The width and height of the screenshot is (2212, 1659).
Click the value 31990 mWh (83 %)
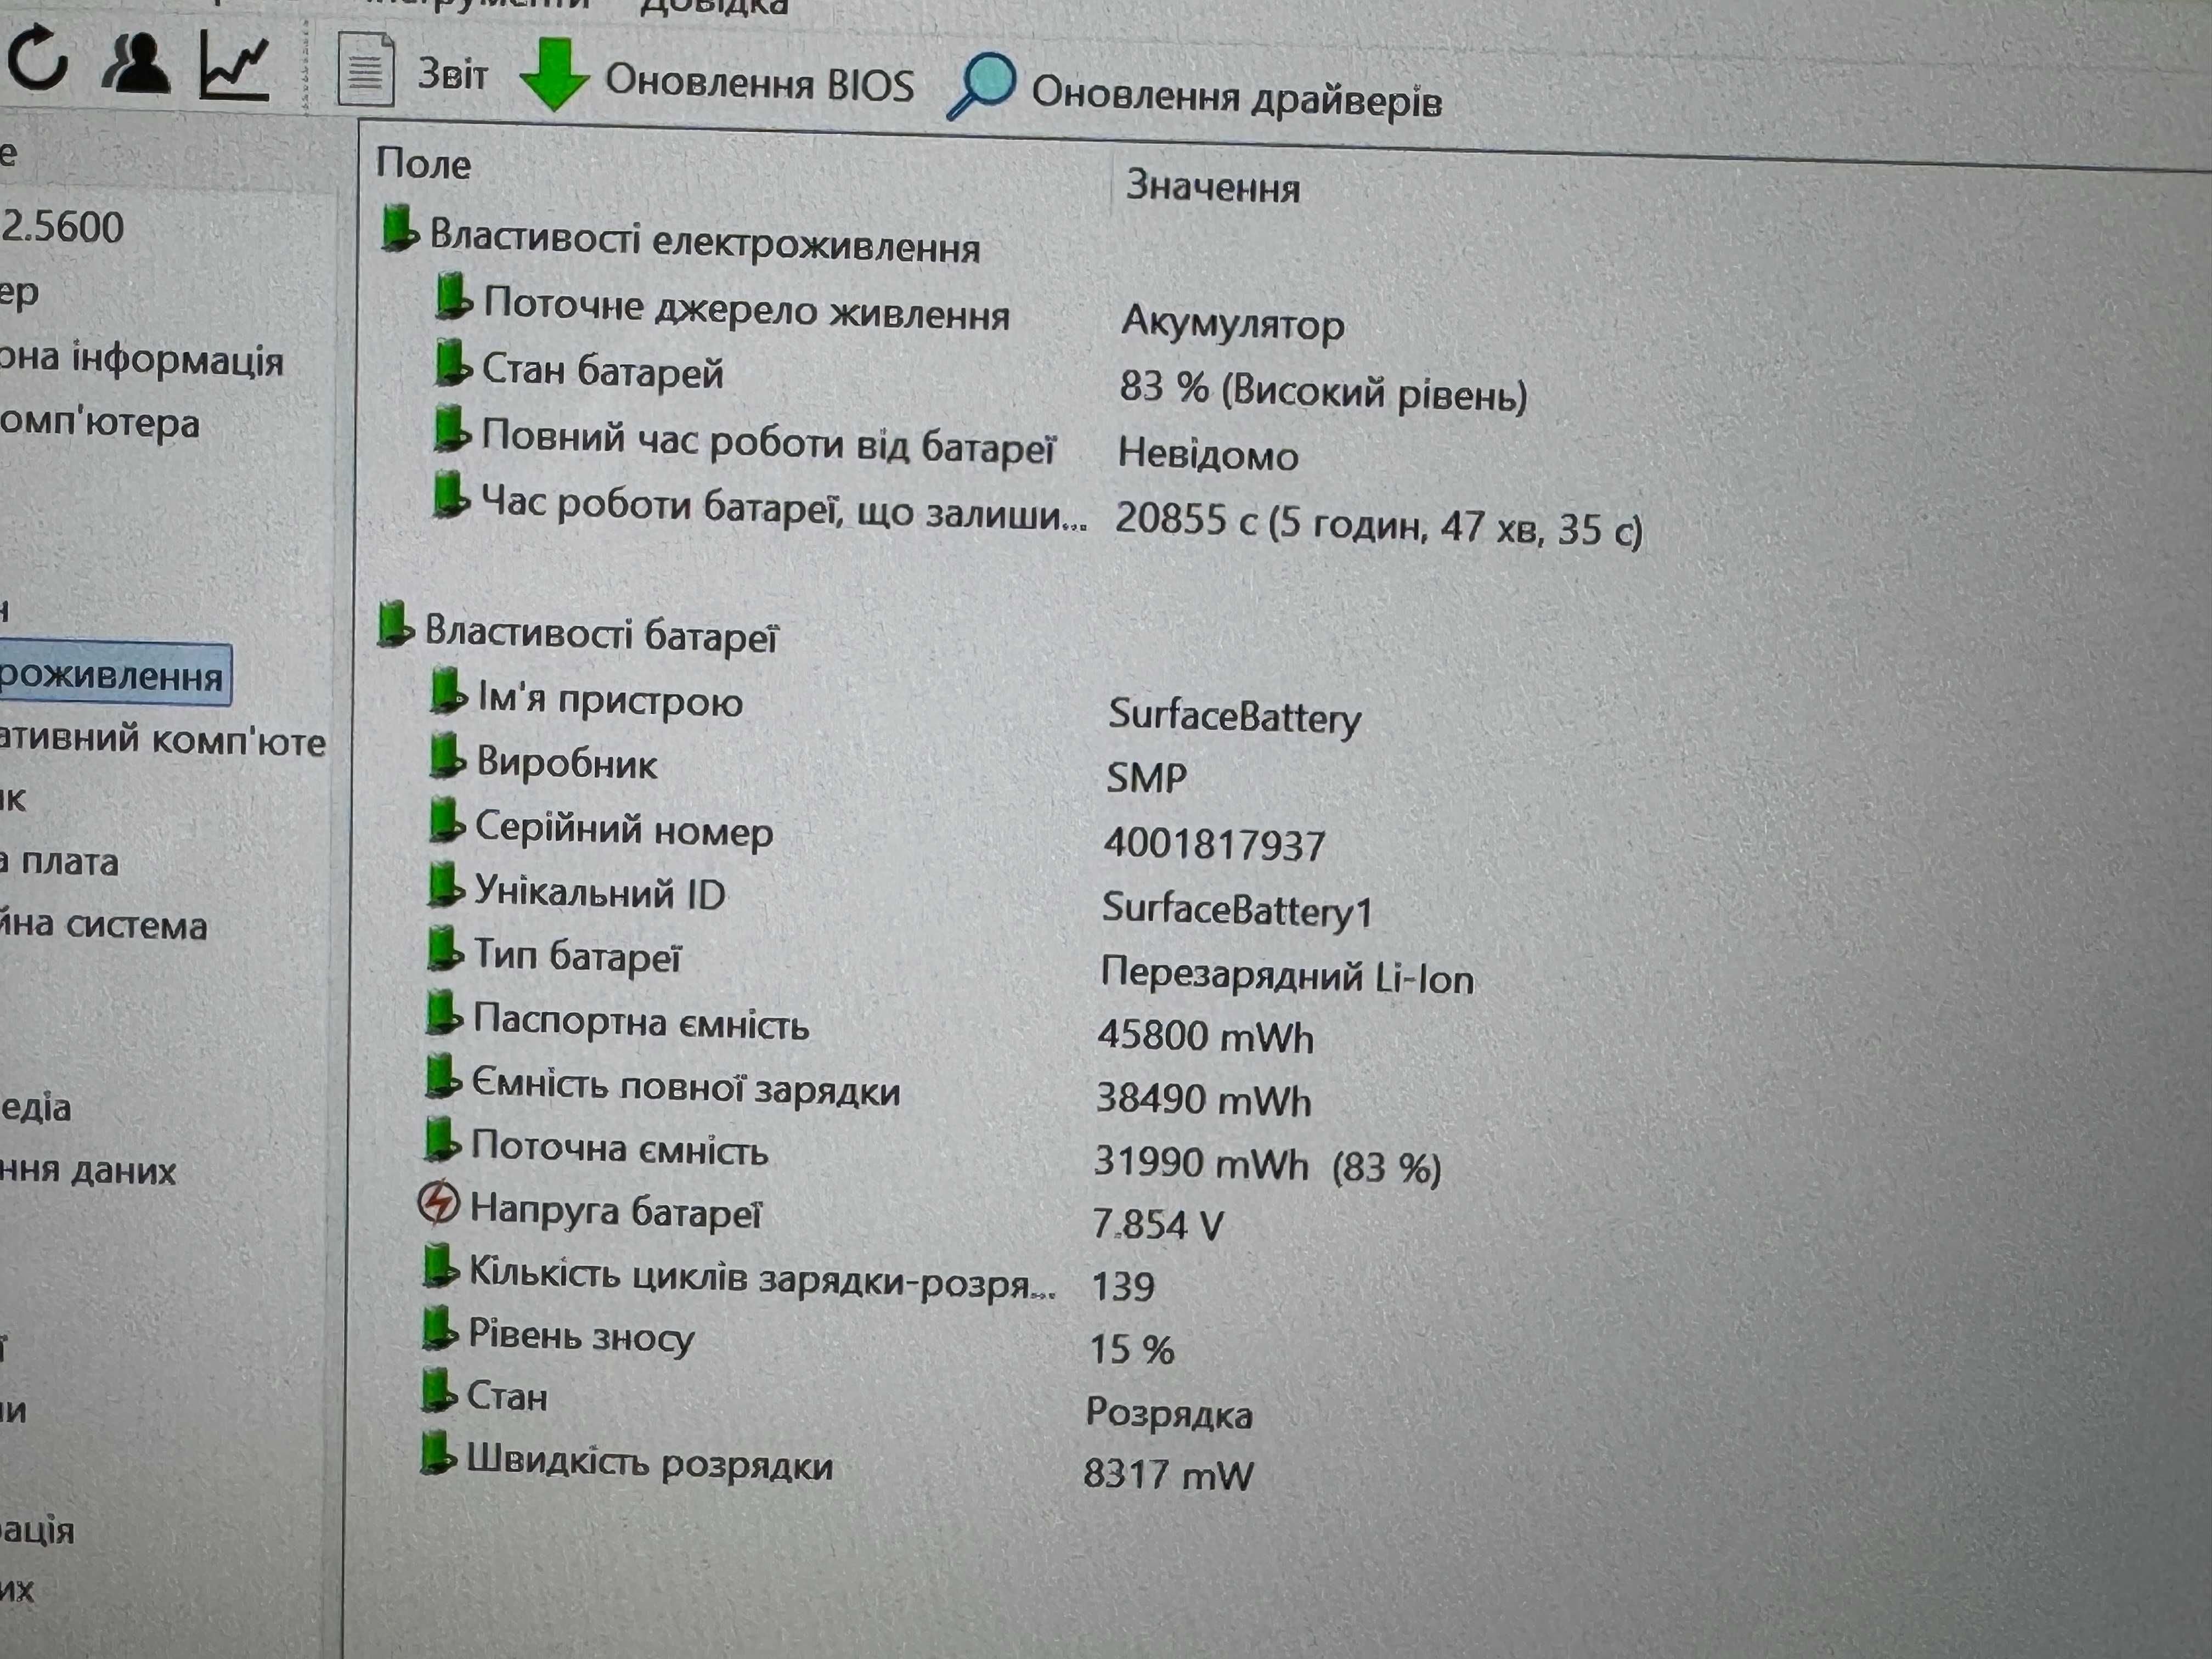(x=1267, y=1164)
